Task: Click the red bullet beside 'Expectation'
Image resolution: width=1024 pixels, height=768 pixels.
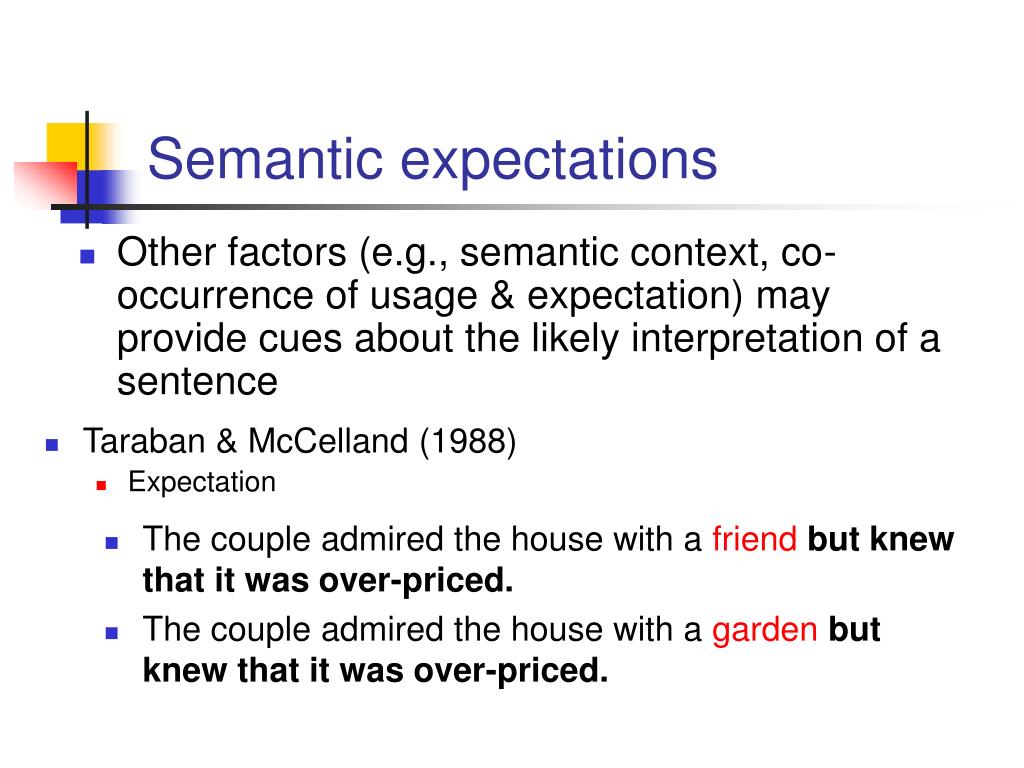Action: pyautogui.click(x=101, y=485)
